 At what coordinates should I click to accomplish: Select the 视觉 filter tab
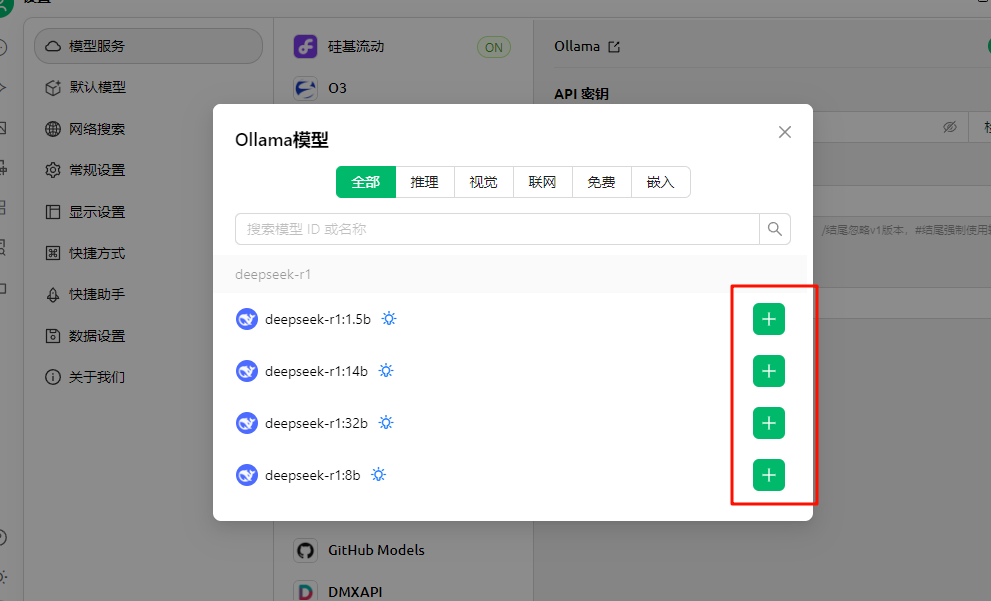(483, 182)
